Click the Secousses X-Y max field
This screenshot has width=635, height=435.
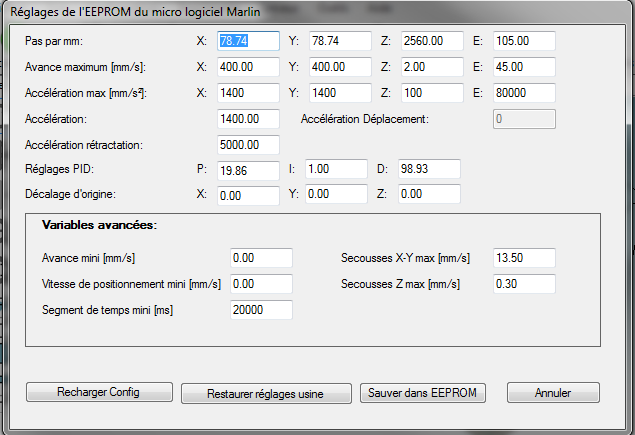click(524, 258)
